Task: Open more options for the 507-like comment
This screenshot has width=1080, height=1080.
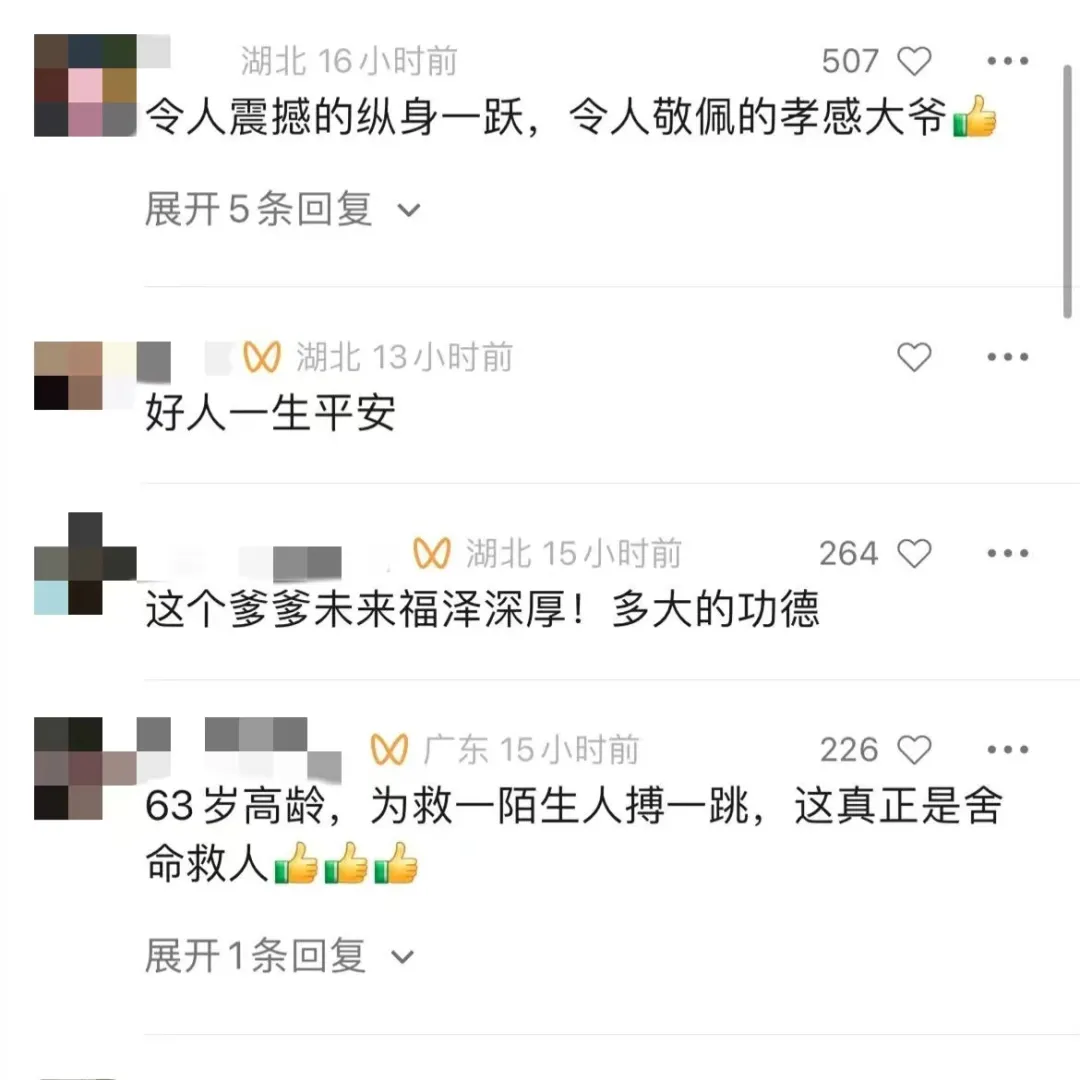Action: point(1008,61)
